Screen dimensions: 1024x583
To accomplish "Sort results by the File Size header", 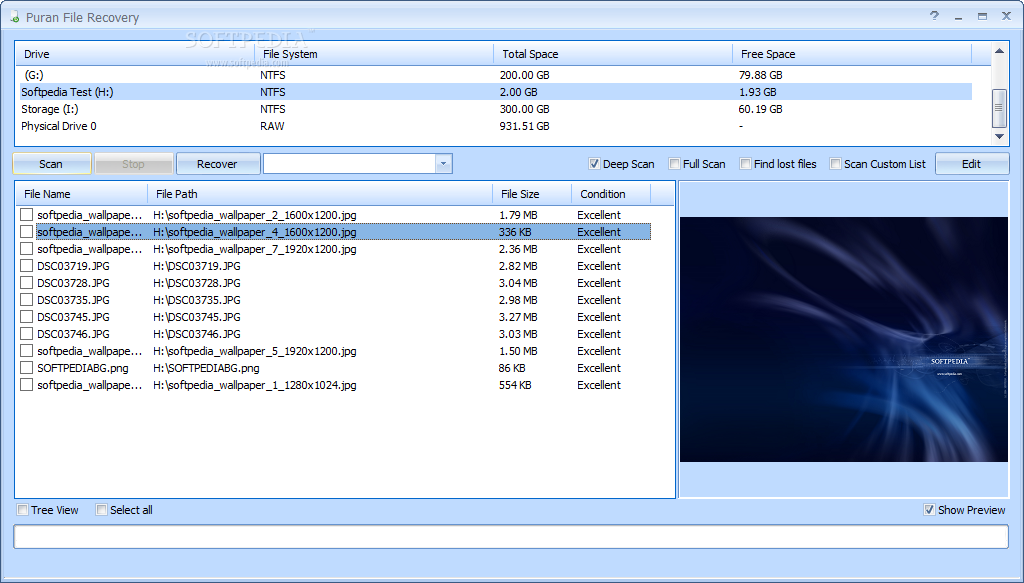I will point(532,194).
